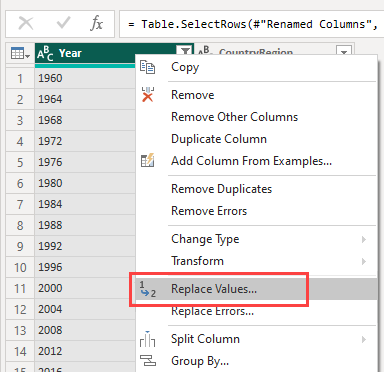Click the formula bar text field

(x=252, y=24)
